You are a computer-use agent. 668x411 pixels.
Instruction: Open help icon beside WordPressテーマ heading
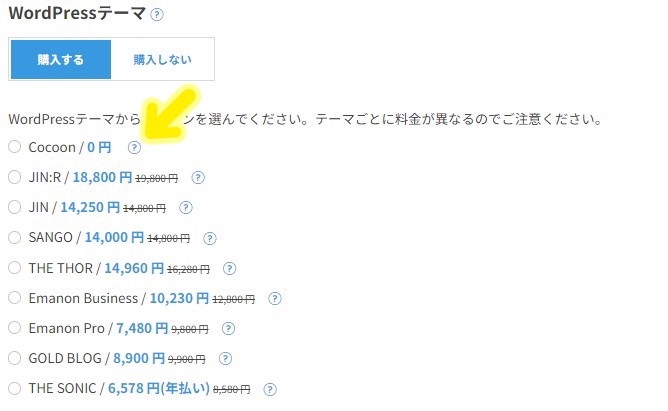click(157, 15)
